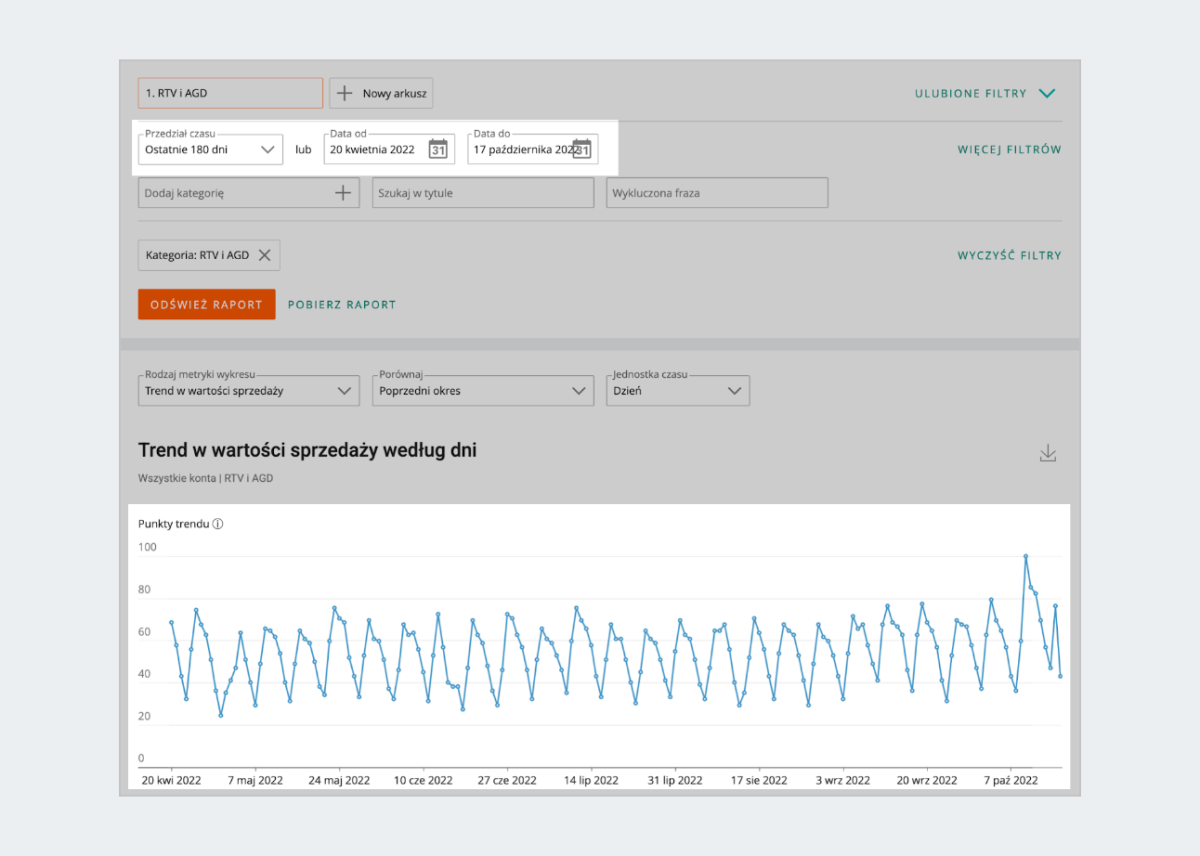The width and height of the screenshot is (1200, 856).
Task: Open the 'Porównaj' dropdown
Action: click(x=482, y=391)
